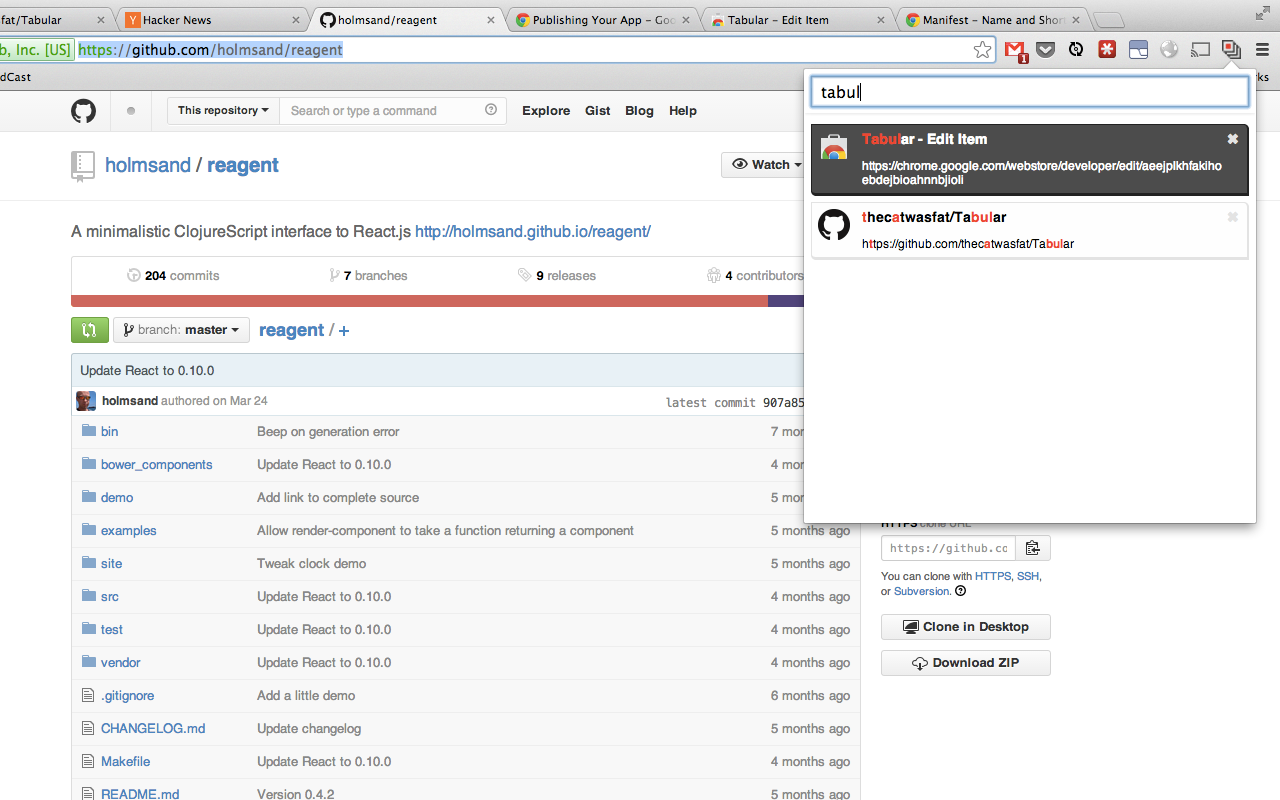Viewport: 1280px width, 800px height.
Task: Remove thecatwasfat/Tabular result with its X
Action: point(1233,217)
